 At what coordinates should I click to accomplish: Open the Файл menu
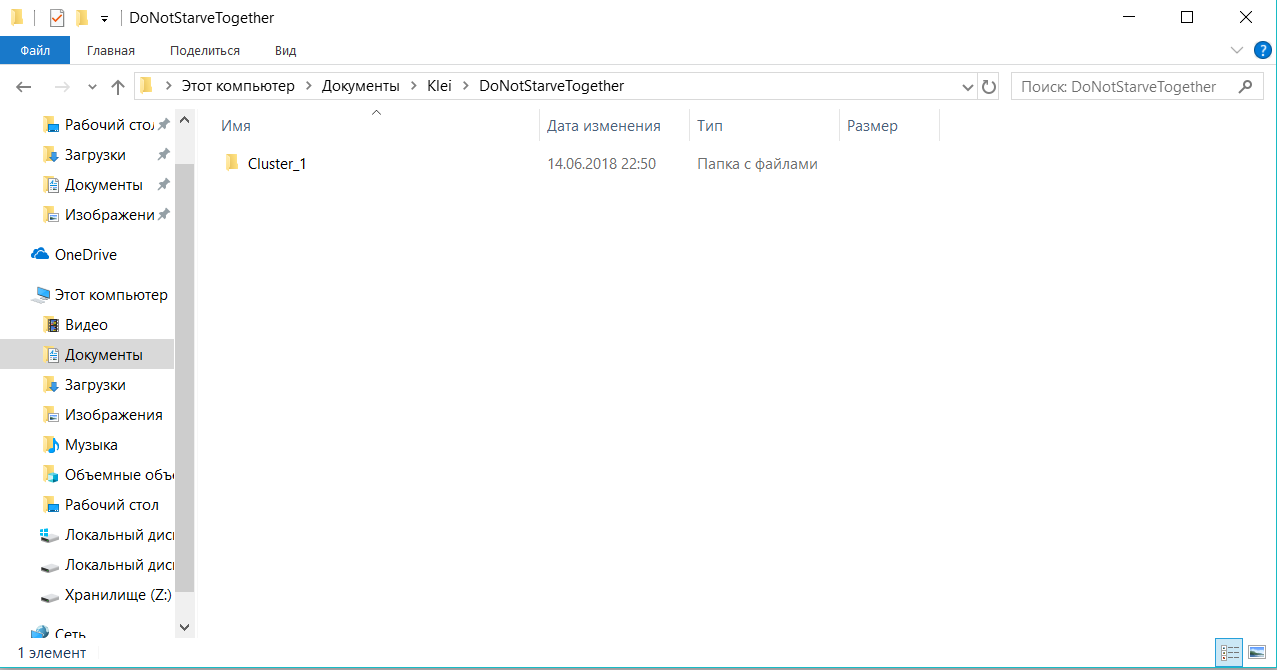(35, 50)
